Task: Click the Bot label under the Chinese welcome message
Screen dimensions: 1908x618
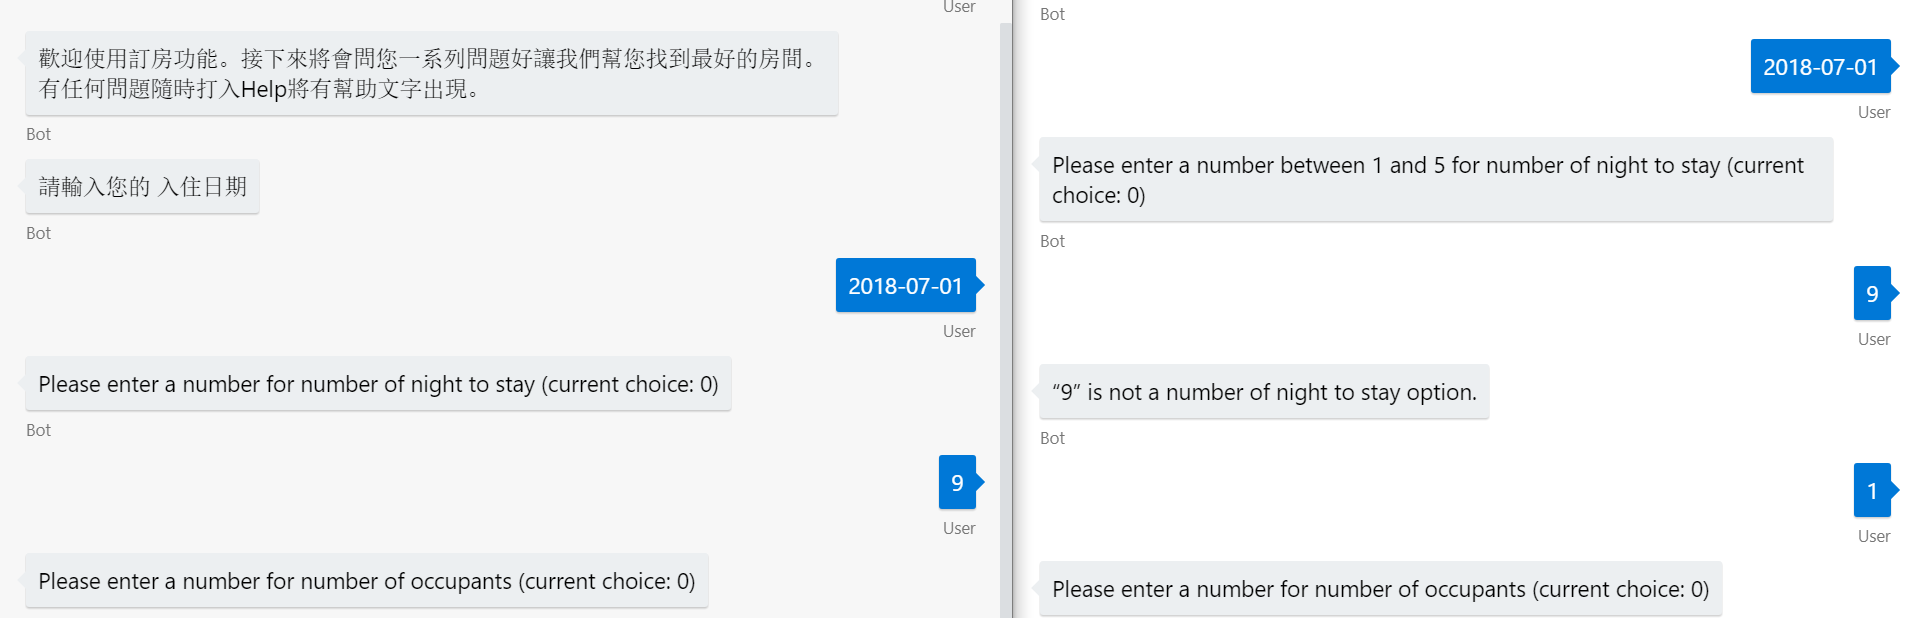Action: pos(38,134)
